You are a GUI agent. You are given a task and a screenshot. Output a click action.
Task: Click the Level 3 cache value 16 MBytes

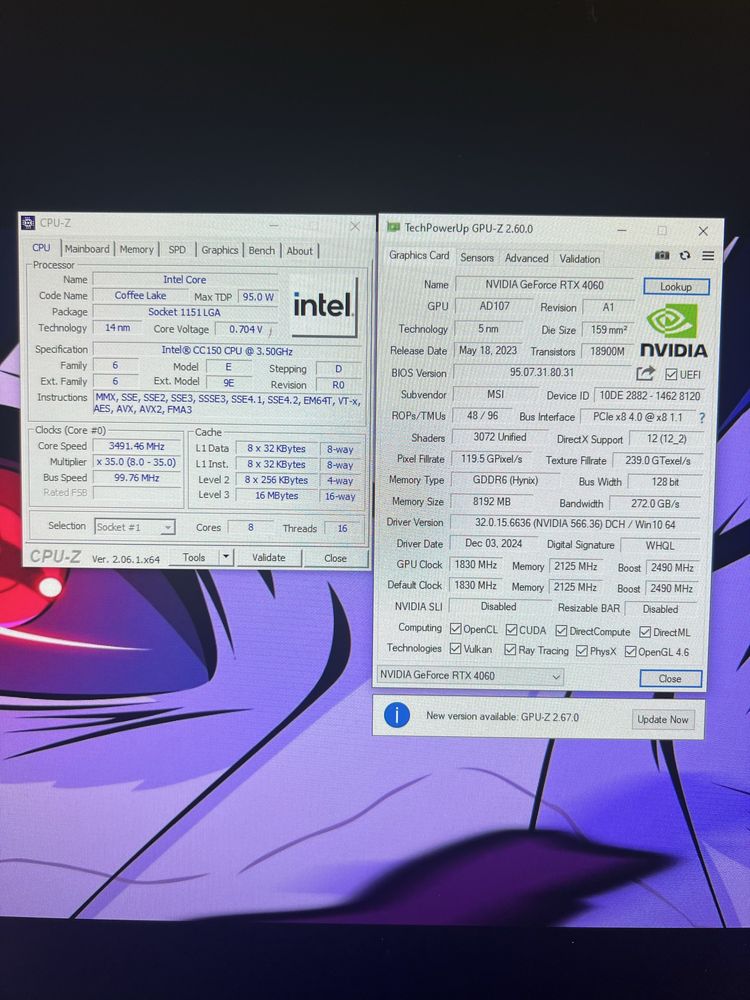(x=277, y=496)
